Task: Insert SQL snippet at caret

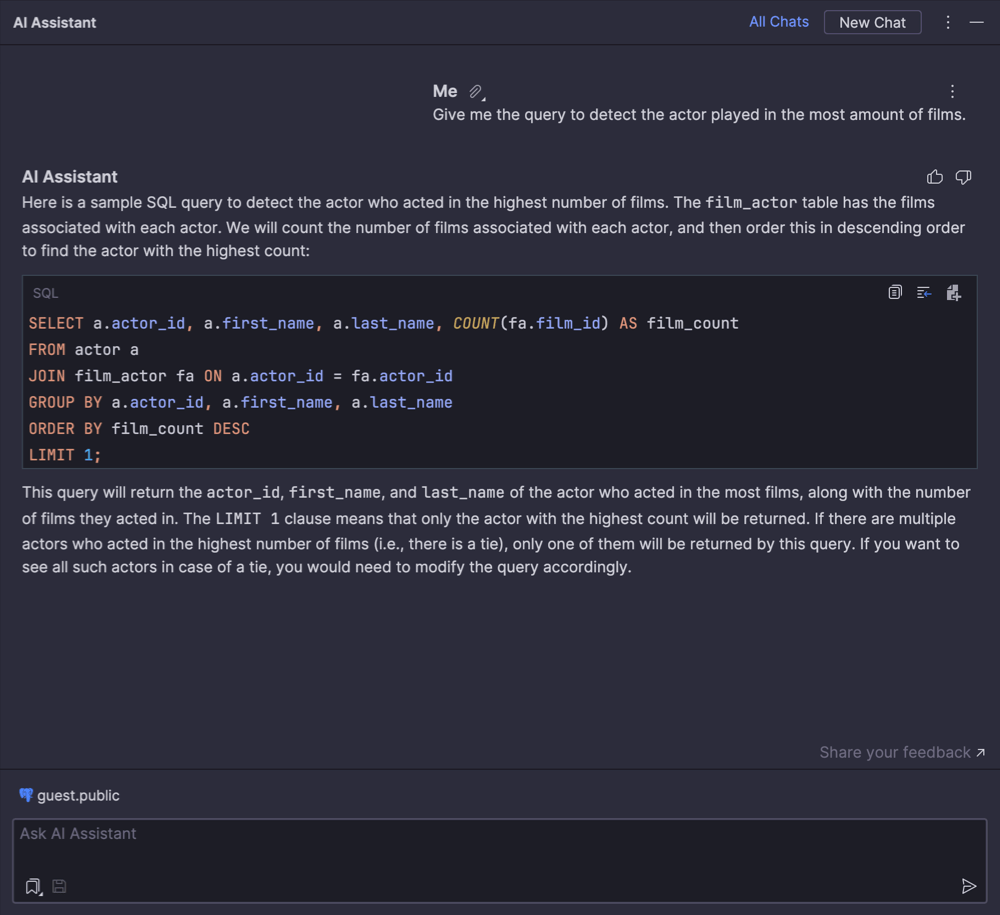Action: tap(924, 293)
